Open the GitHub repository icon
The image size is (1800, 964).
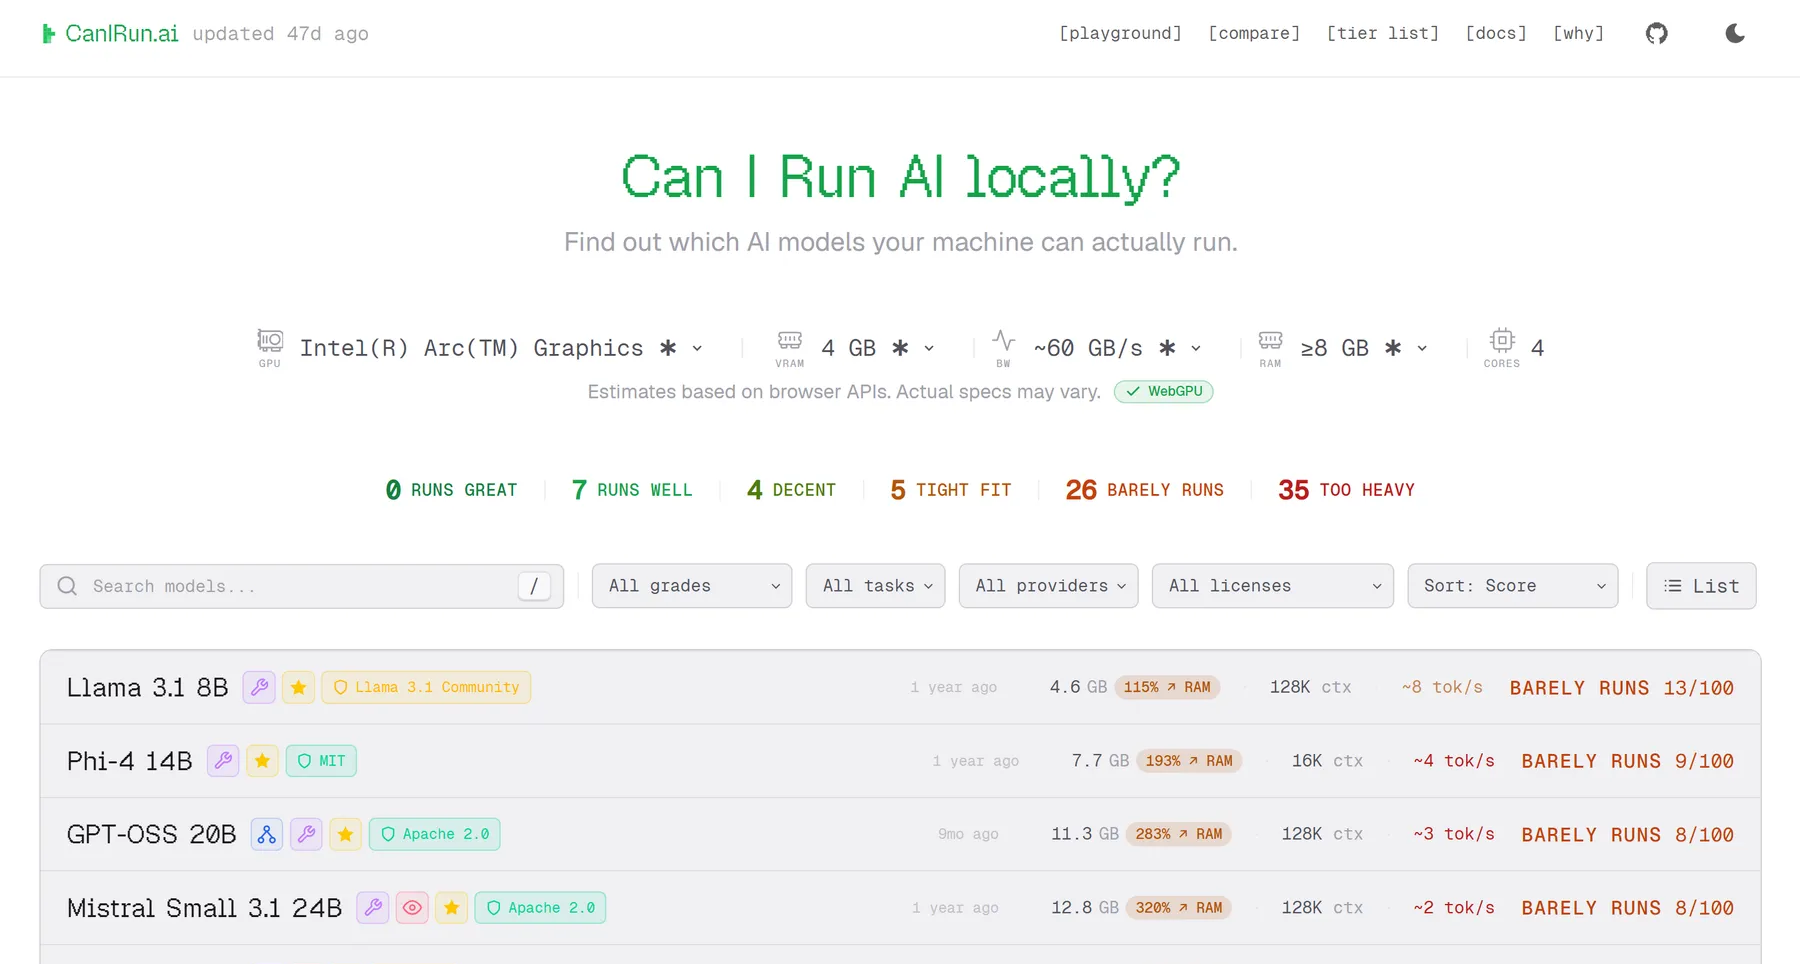pos(1656,33)
